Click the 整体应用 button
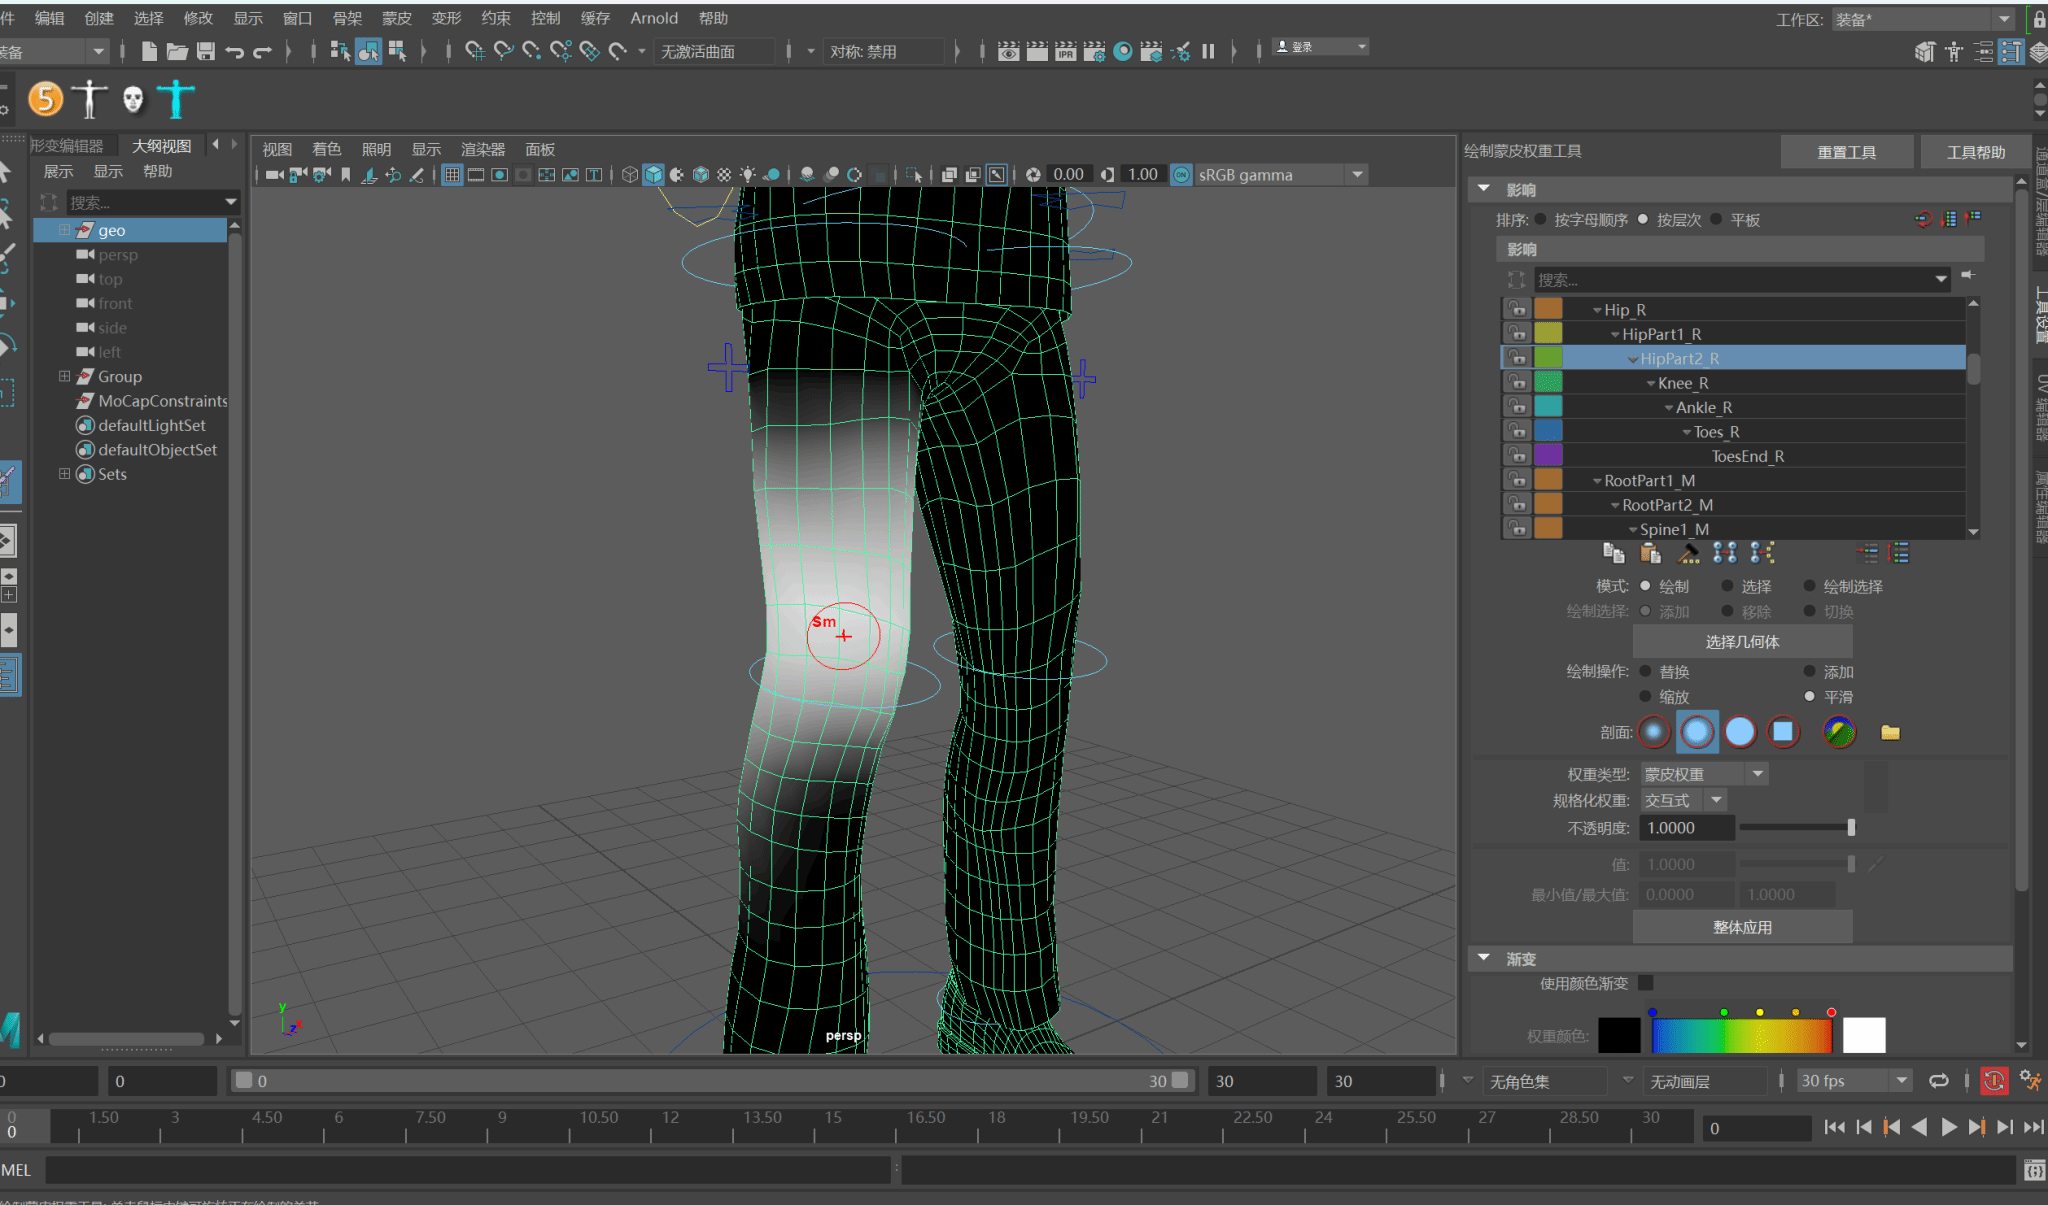This screenshot has height=1205, width=2048. click(x=1742, y=927)
